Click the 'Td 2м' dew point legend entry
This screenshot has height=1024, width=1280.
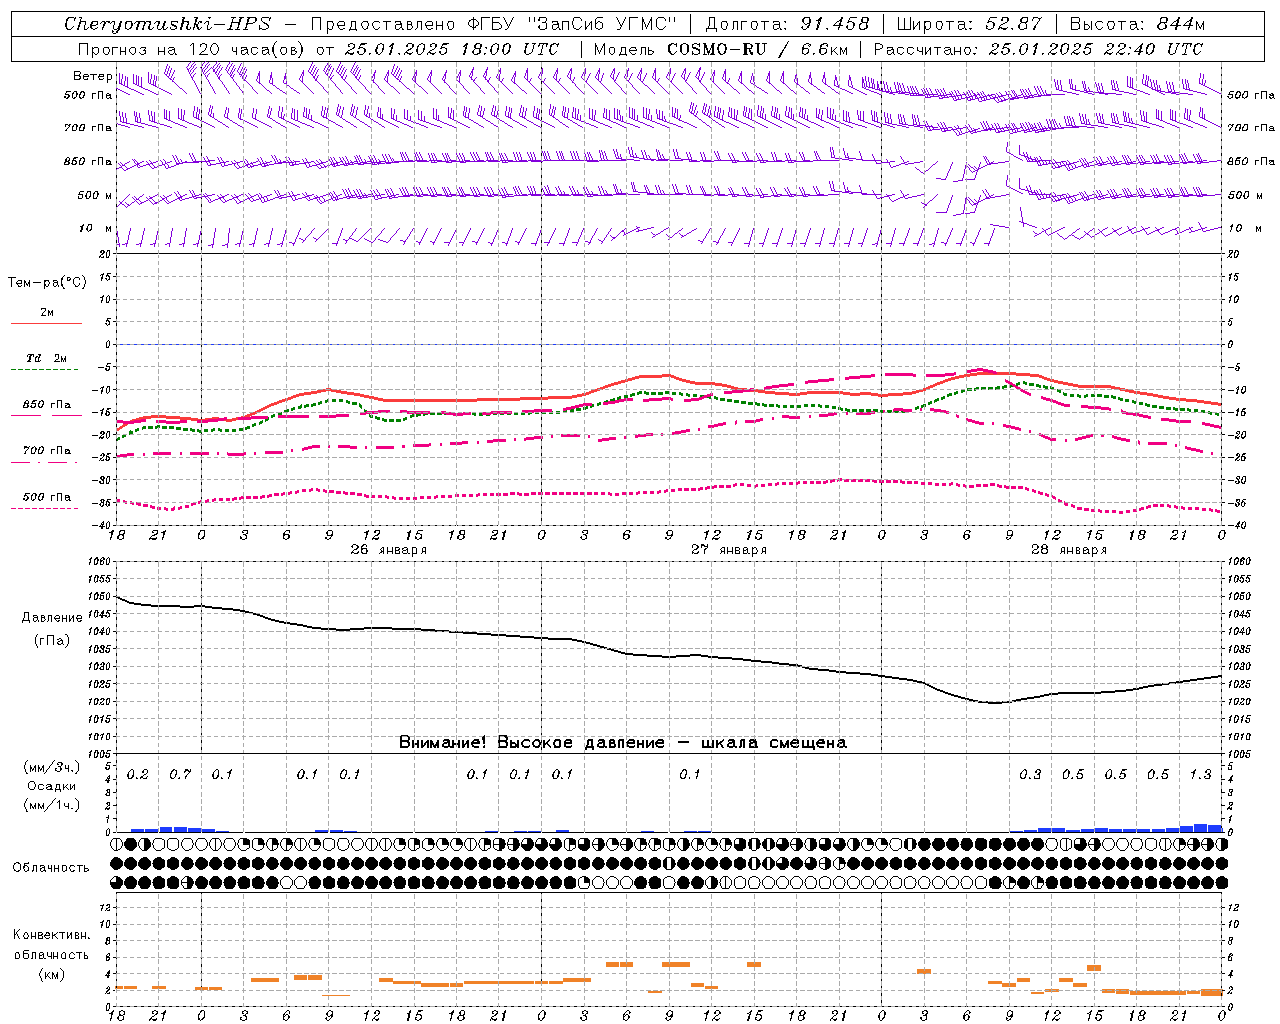pyautogui.click(x=46, y=358)
